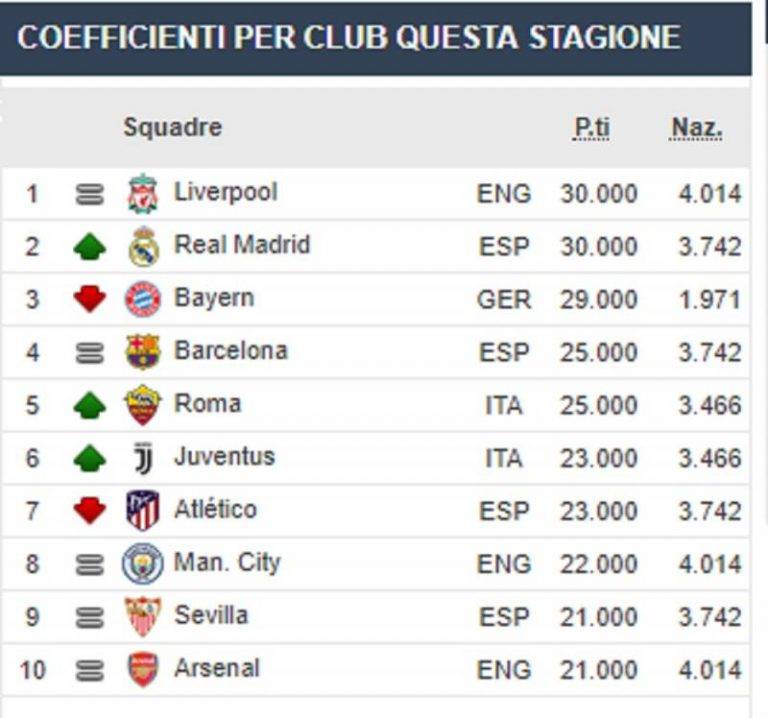Open the Juventus team name link

[x=224, y=457]
